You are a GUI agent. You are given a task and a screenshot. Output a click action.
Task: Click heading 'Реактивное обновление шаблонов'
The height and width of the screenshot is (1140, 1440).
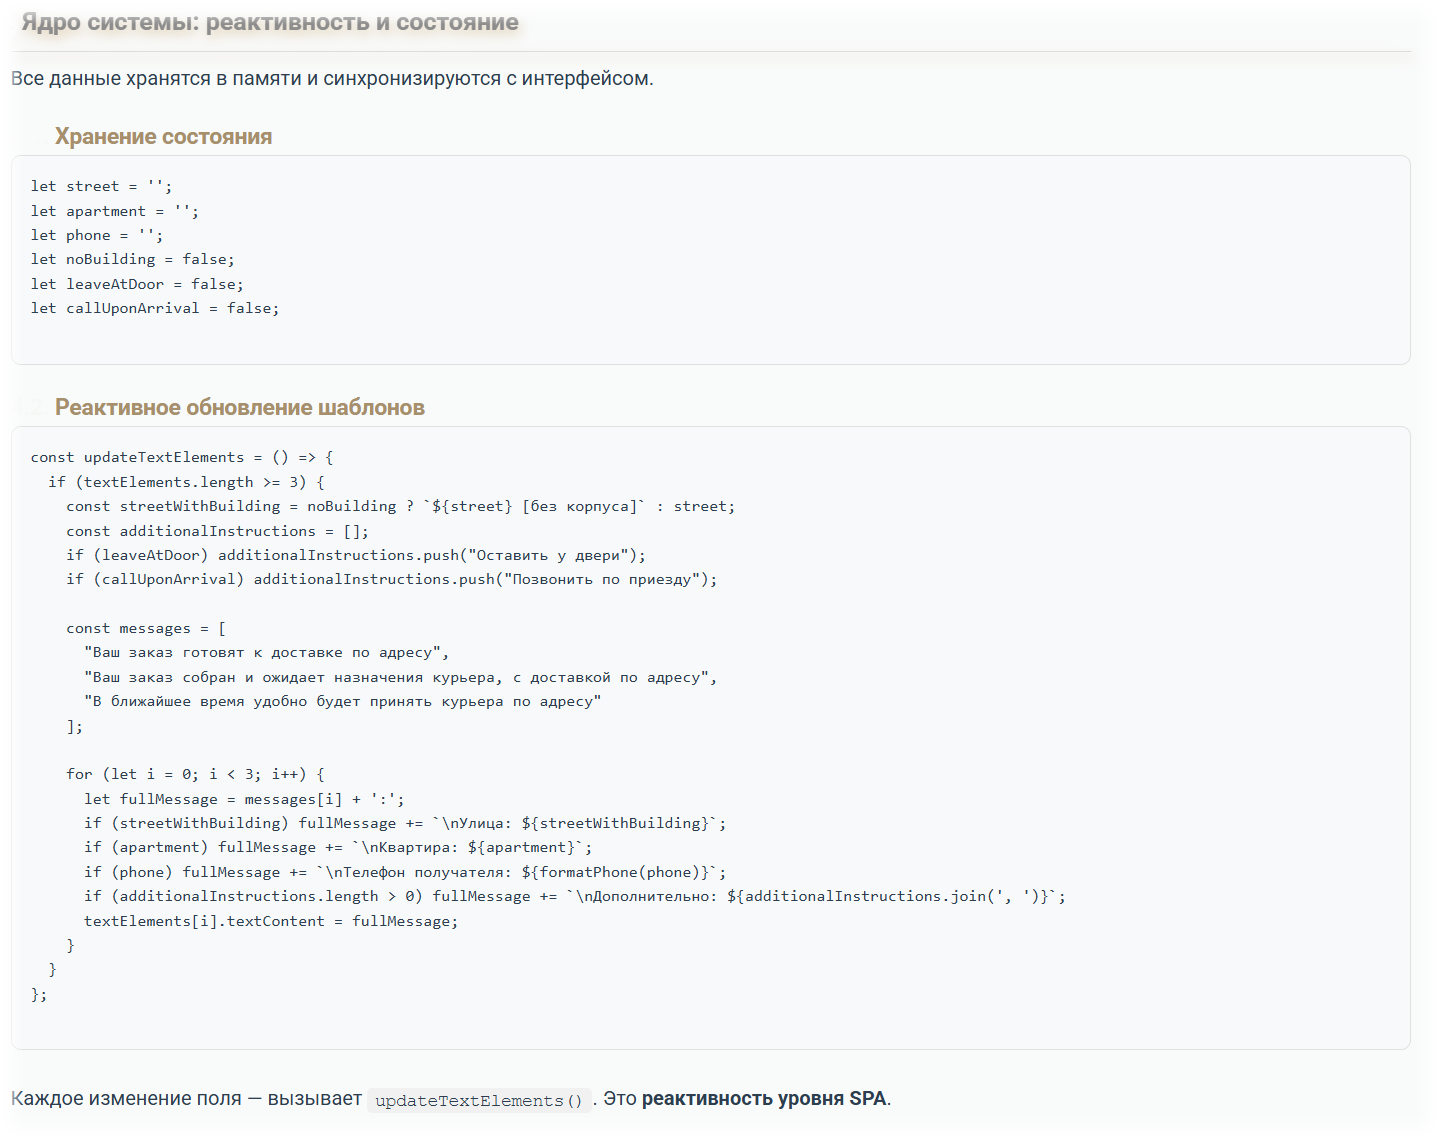pyautogui.click(x=239, y=407)
